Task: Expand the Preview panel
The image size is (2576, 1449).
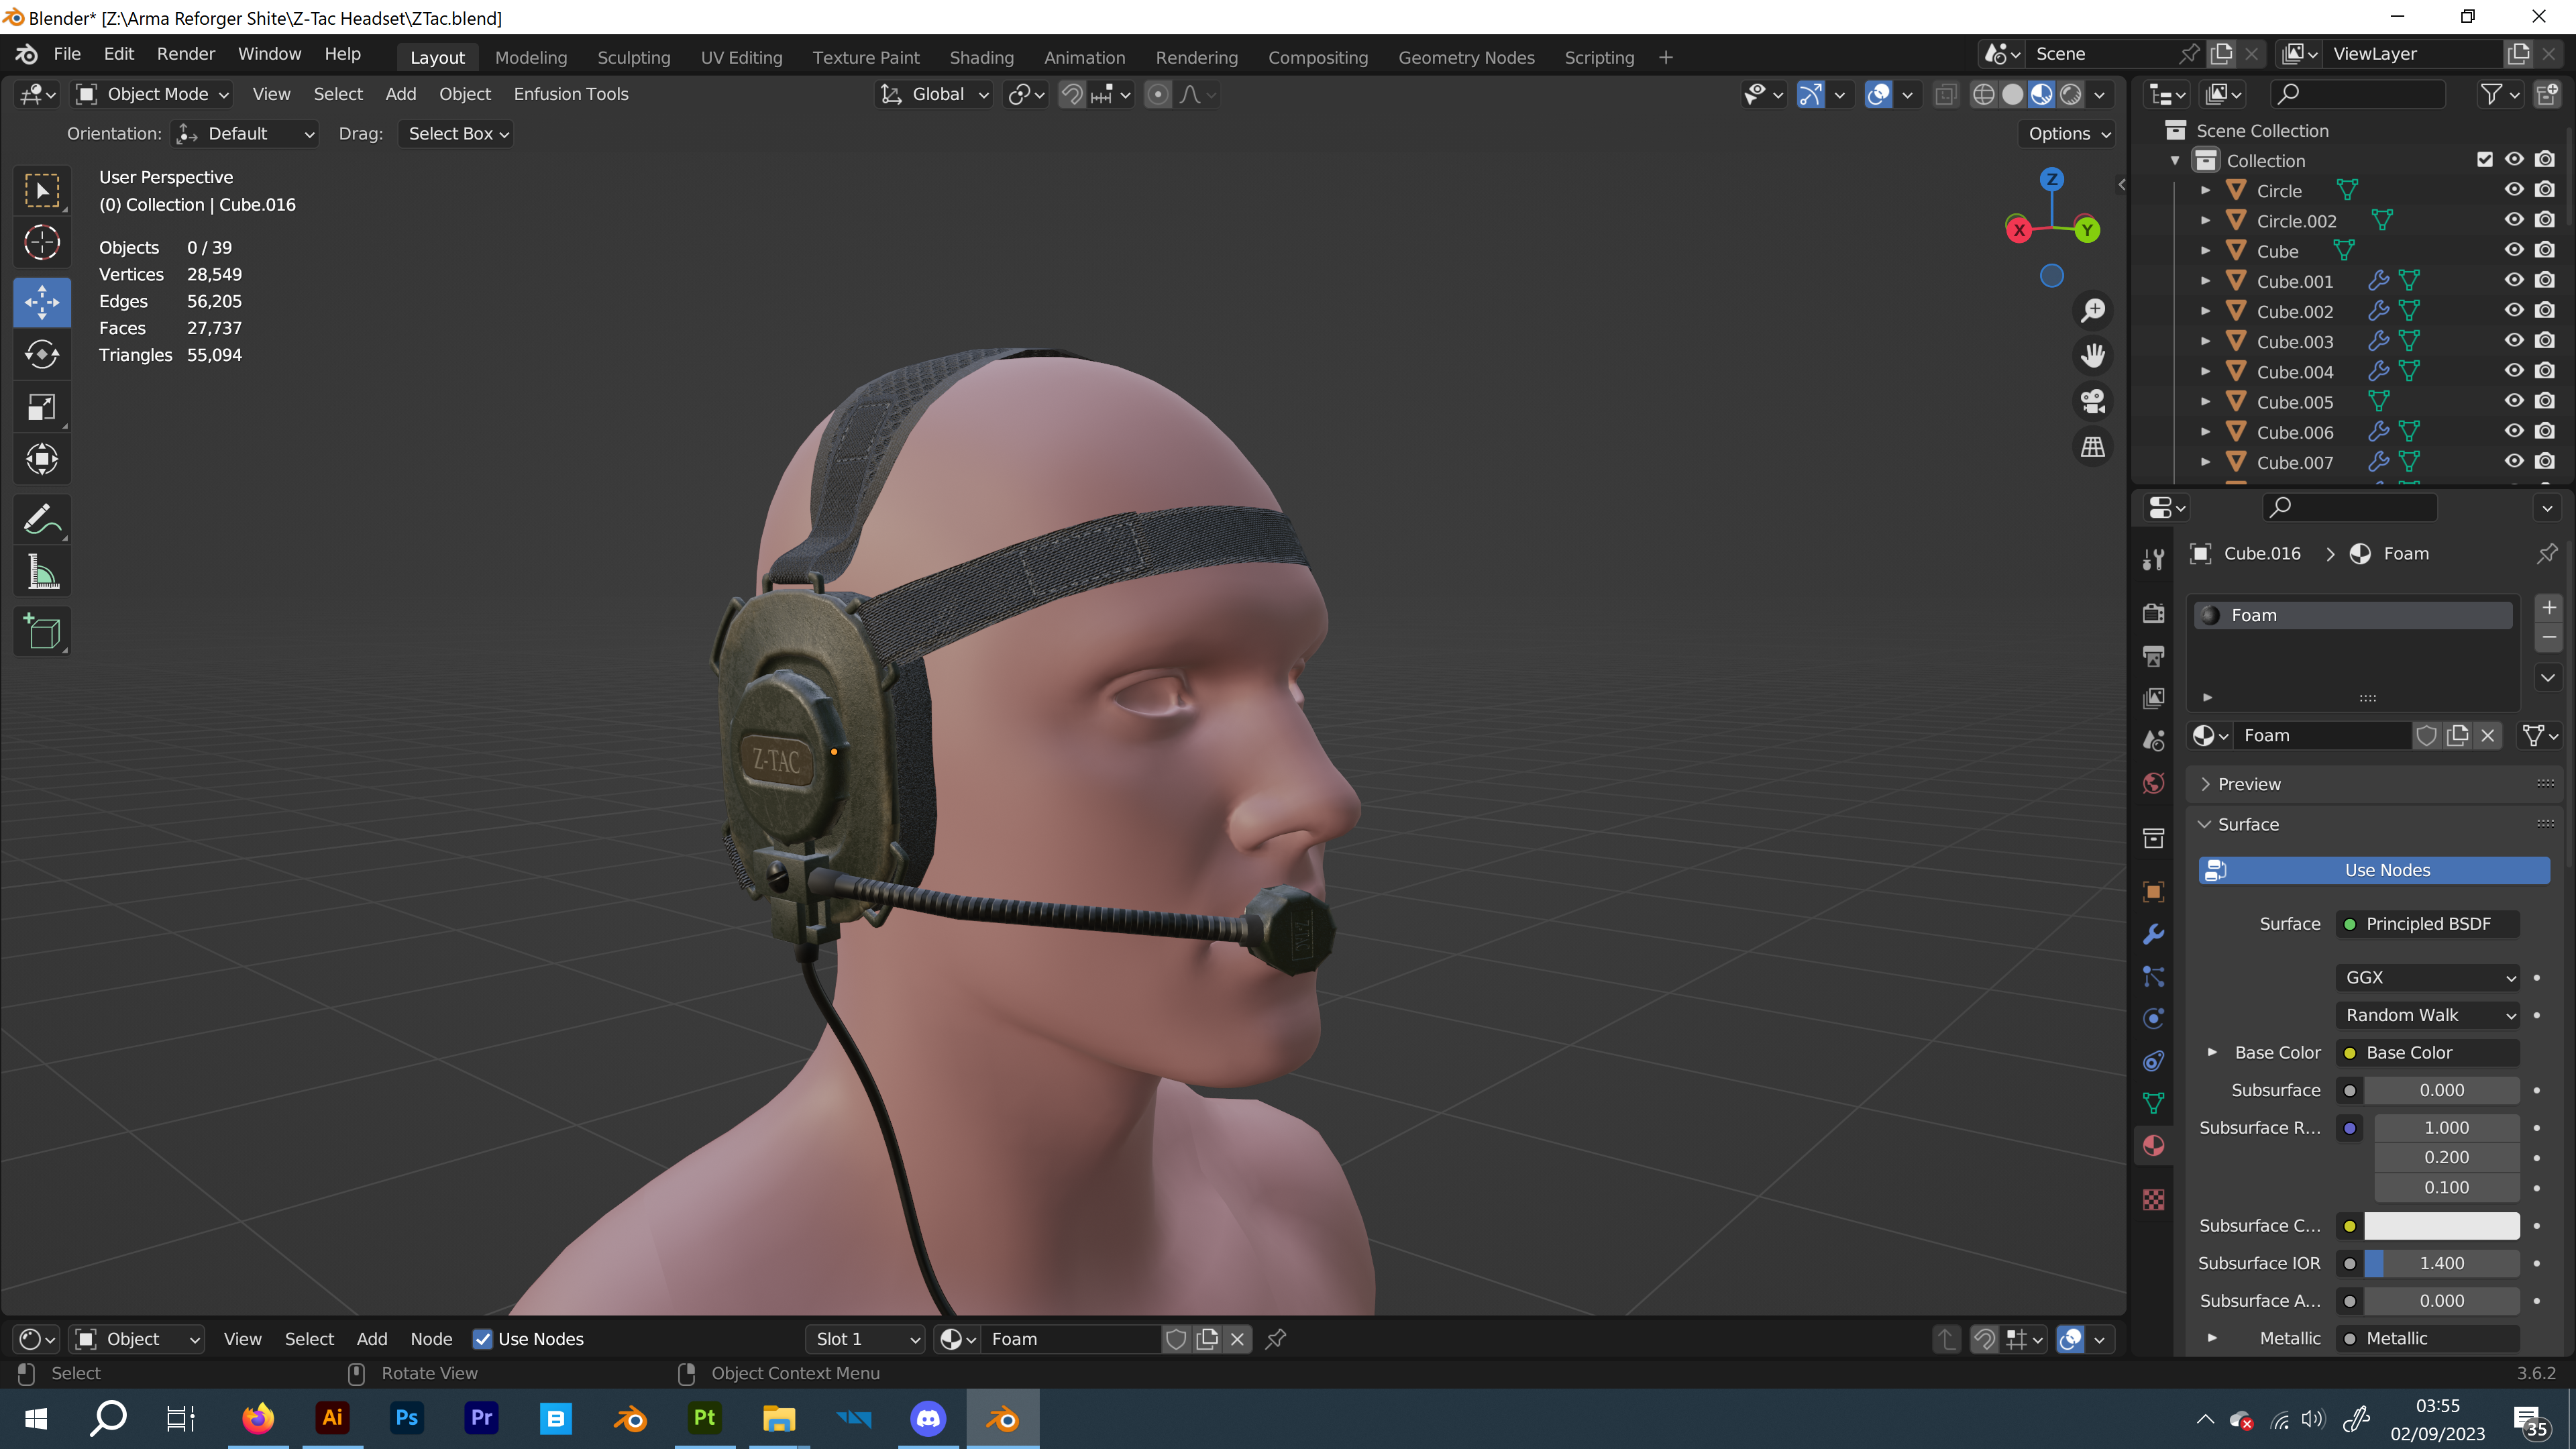Action: coord(2249,784)
